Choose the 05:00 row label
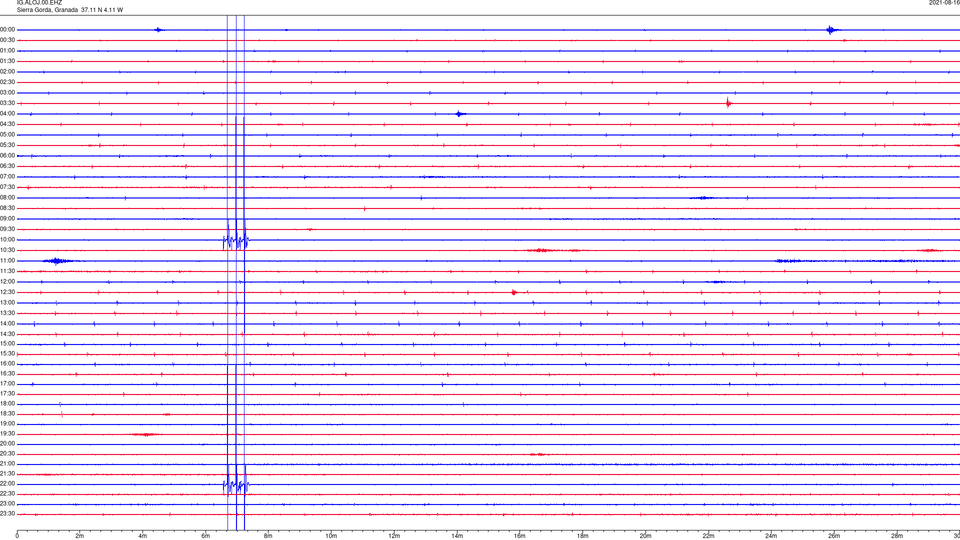This screenshot has height=540, width=960. pos(7,135)
